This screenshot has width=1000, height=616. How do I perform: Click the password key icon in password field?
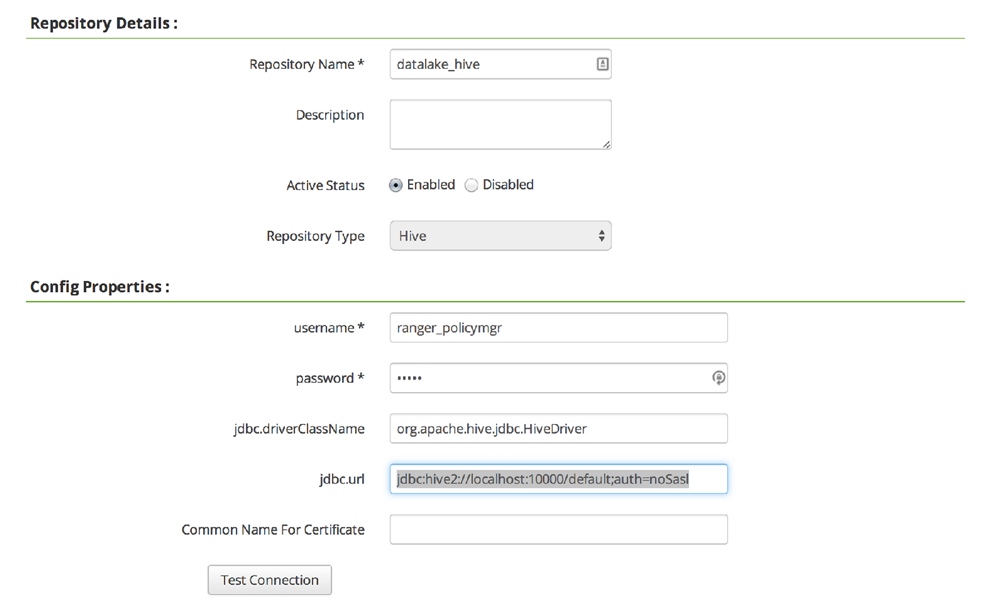click(x=718, y=378)
